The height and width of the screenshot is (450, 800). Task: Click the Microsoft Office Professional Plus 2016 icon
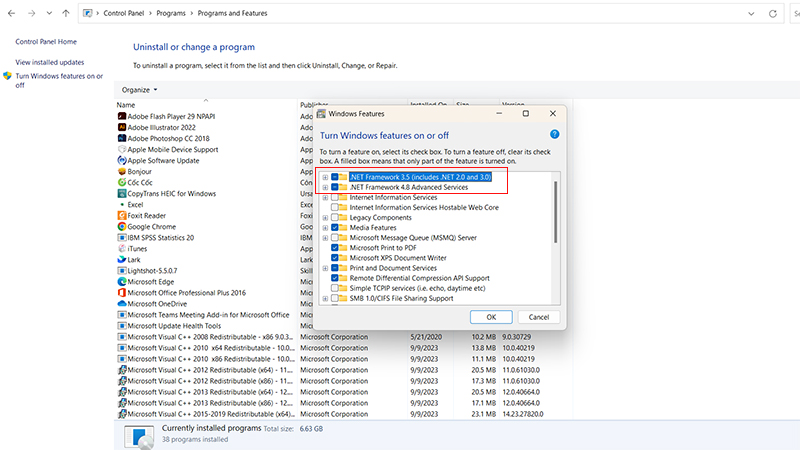(x=122, y=293)
